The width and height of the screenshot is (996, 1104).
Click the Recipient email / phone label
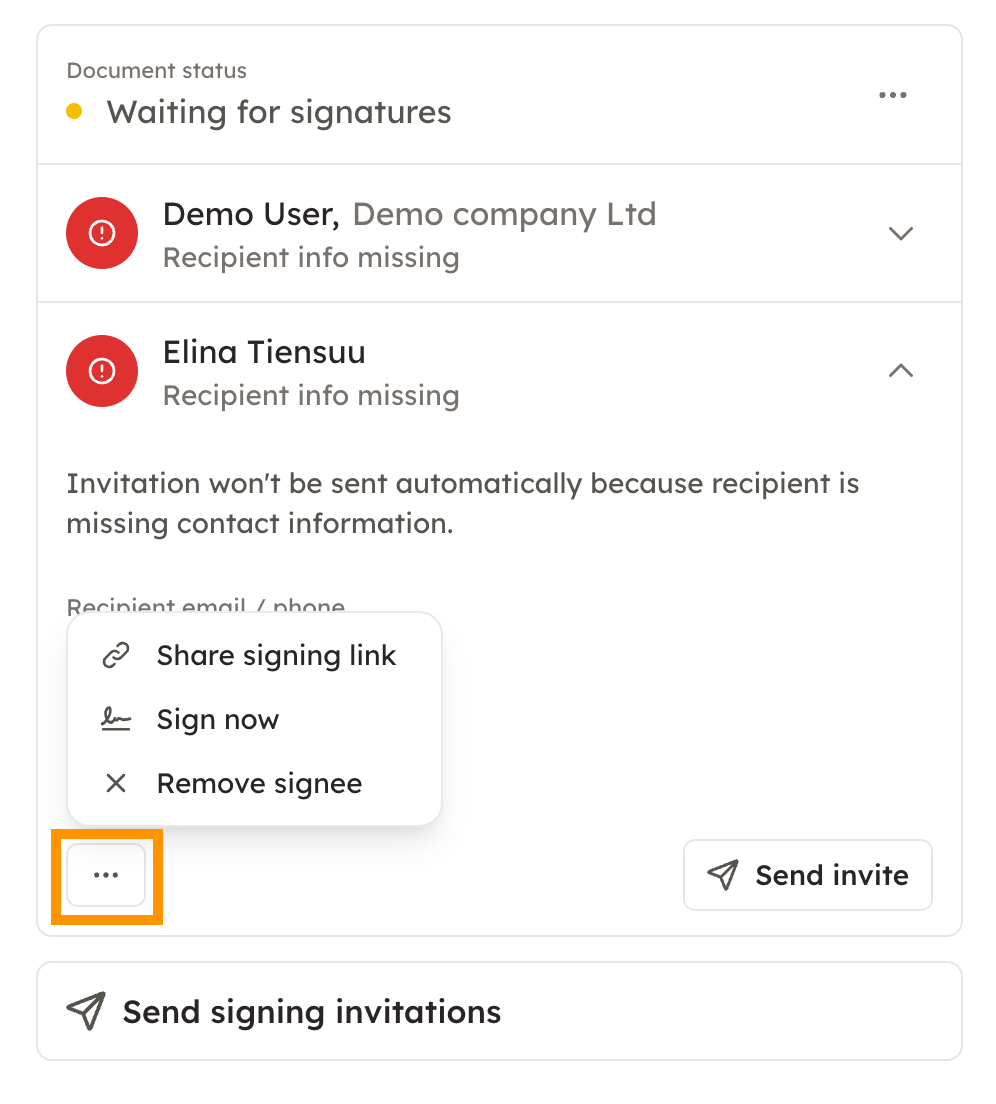(205, 606)
